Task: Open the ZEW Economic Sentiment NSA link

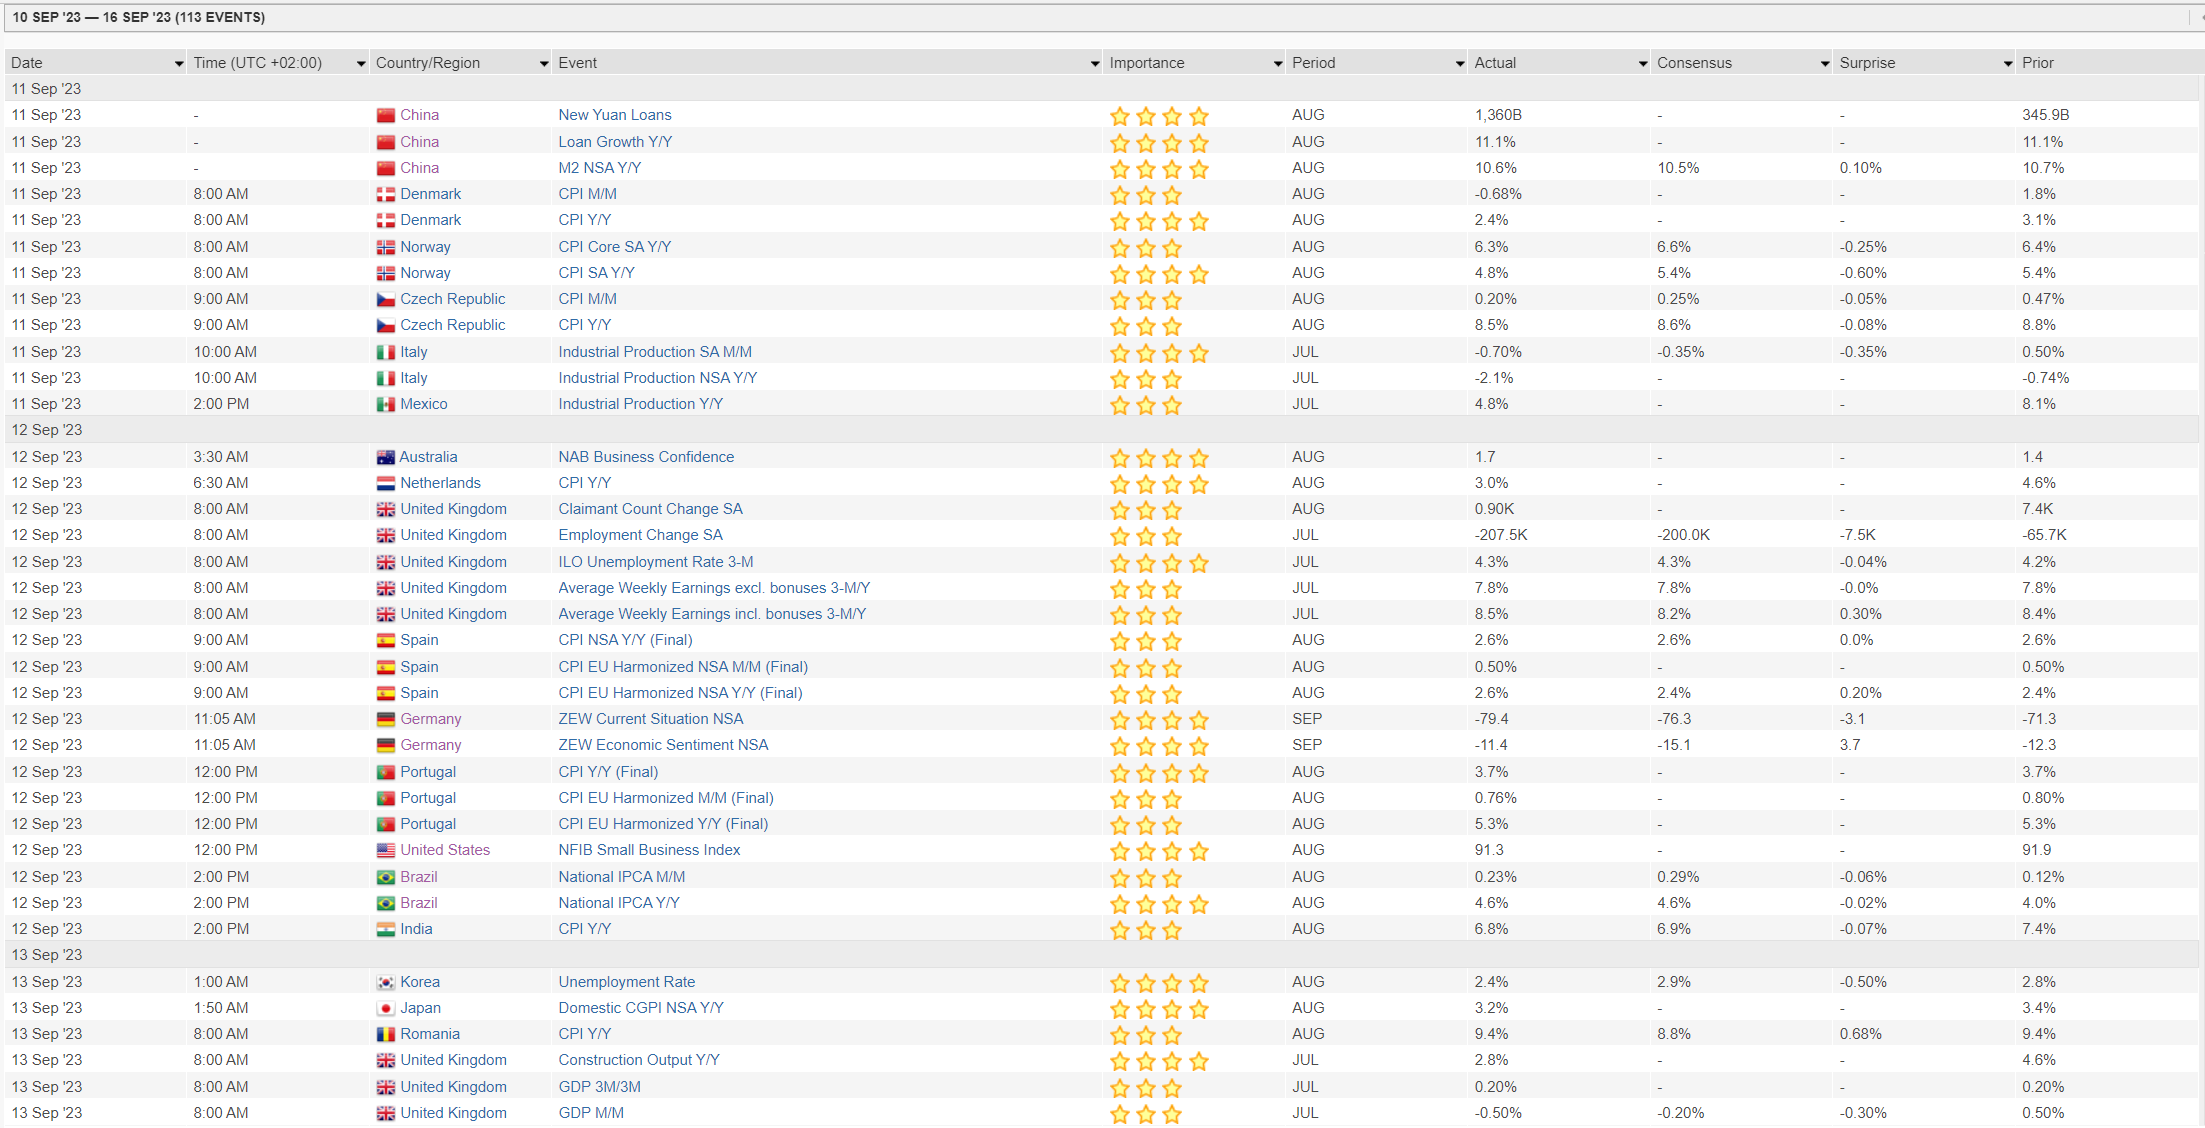Action: [x=663, y=745]
